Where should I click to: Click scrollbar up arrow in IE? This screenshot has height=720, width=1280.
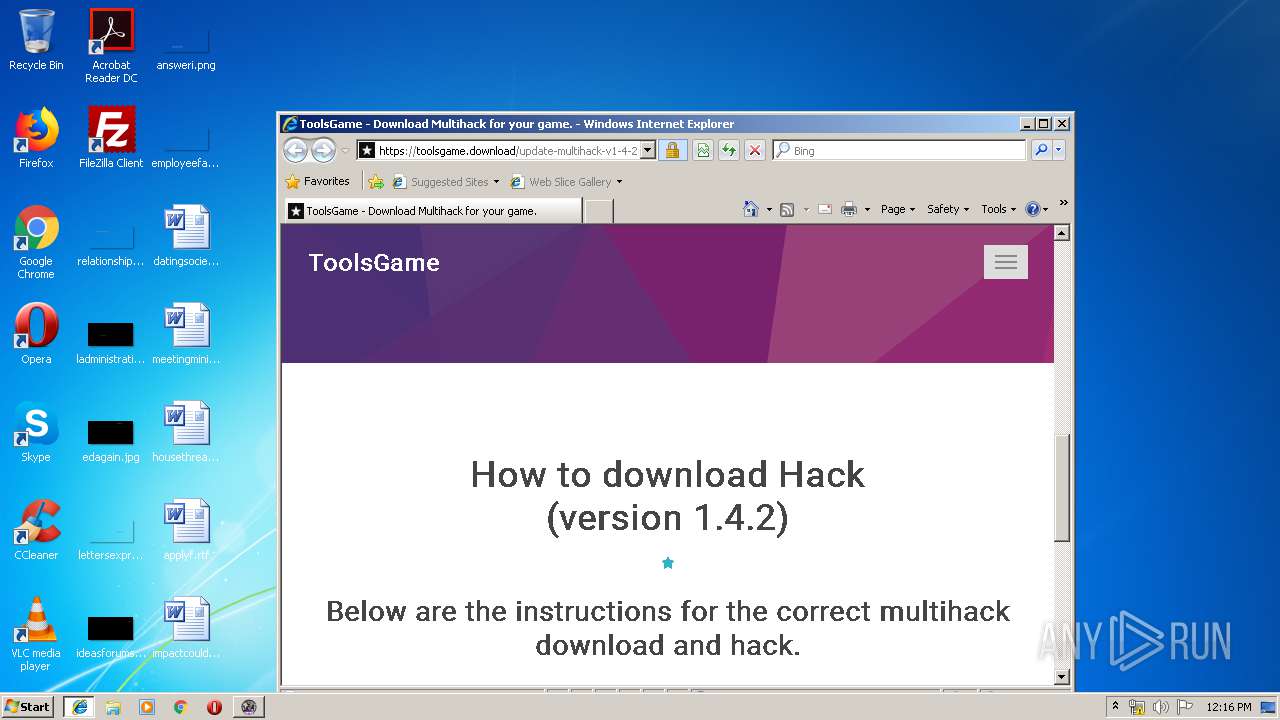click(1062, 232)
